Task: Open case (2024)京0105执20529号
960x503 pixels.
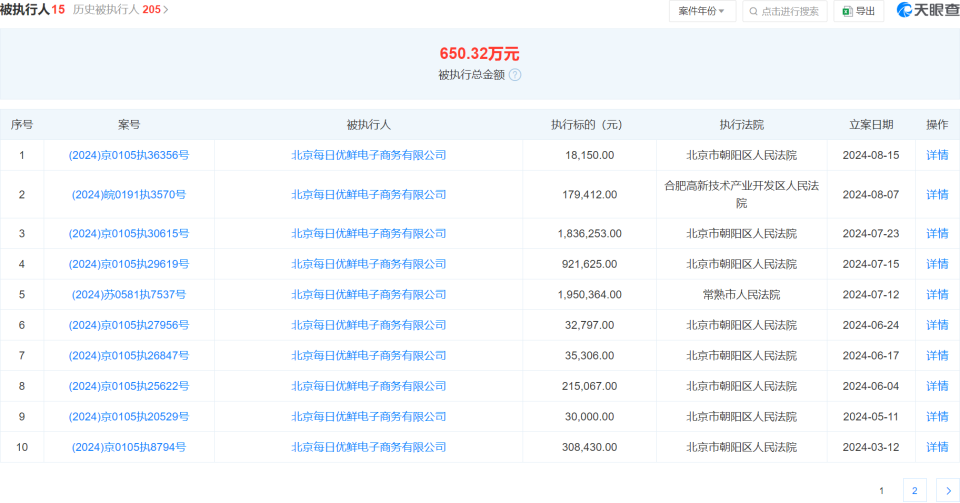Action: click(129, 417)
